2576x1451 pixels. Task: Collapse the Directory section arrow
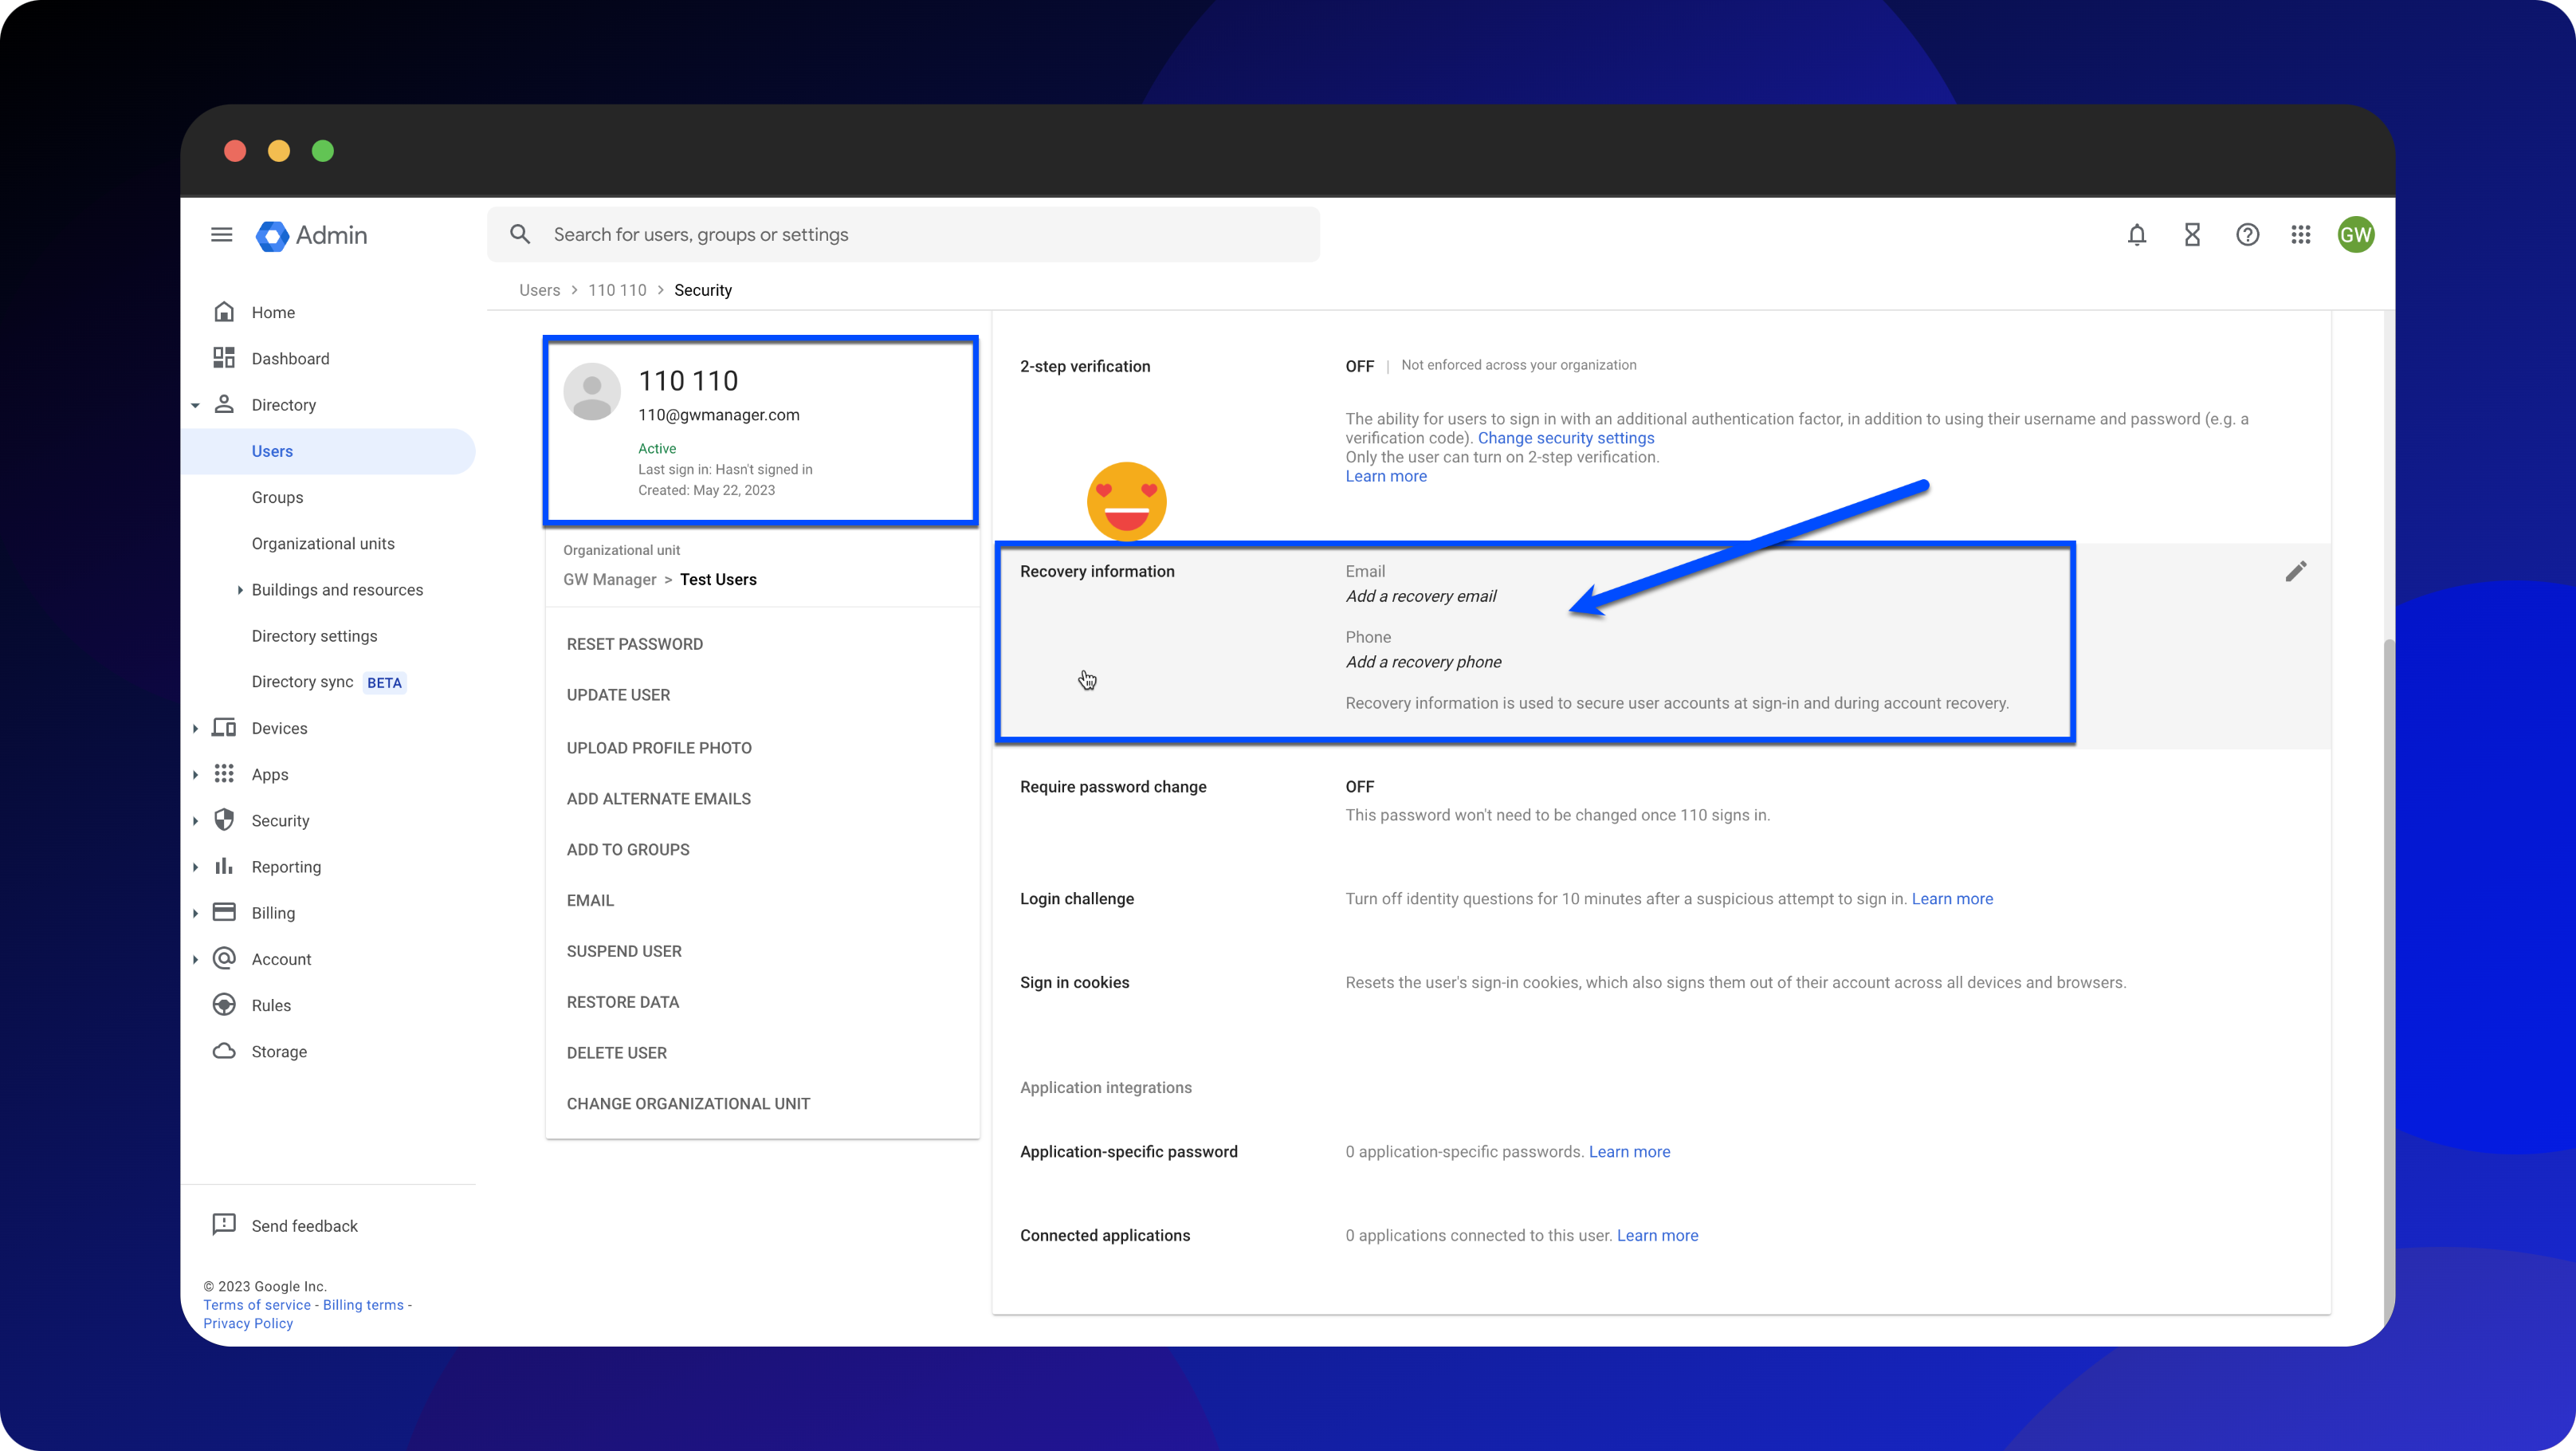coord(195,405)
